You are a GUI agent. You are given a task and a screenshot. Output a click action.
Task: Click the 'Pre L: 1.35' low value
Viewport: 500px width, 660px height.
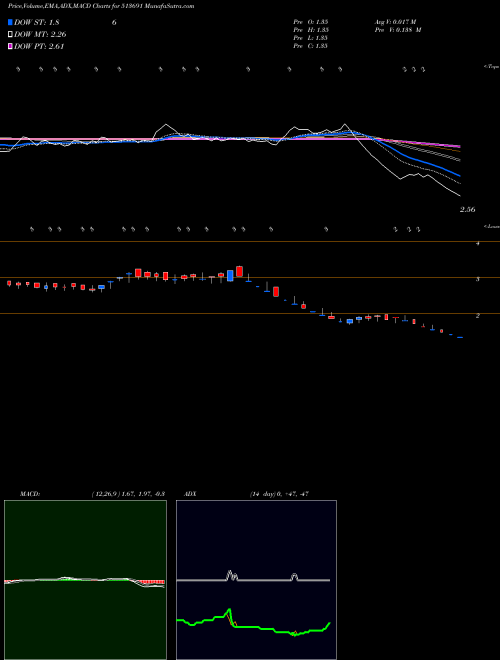click(x=311, y=38)
